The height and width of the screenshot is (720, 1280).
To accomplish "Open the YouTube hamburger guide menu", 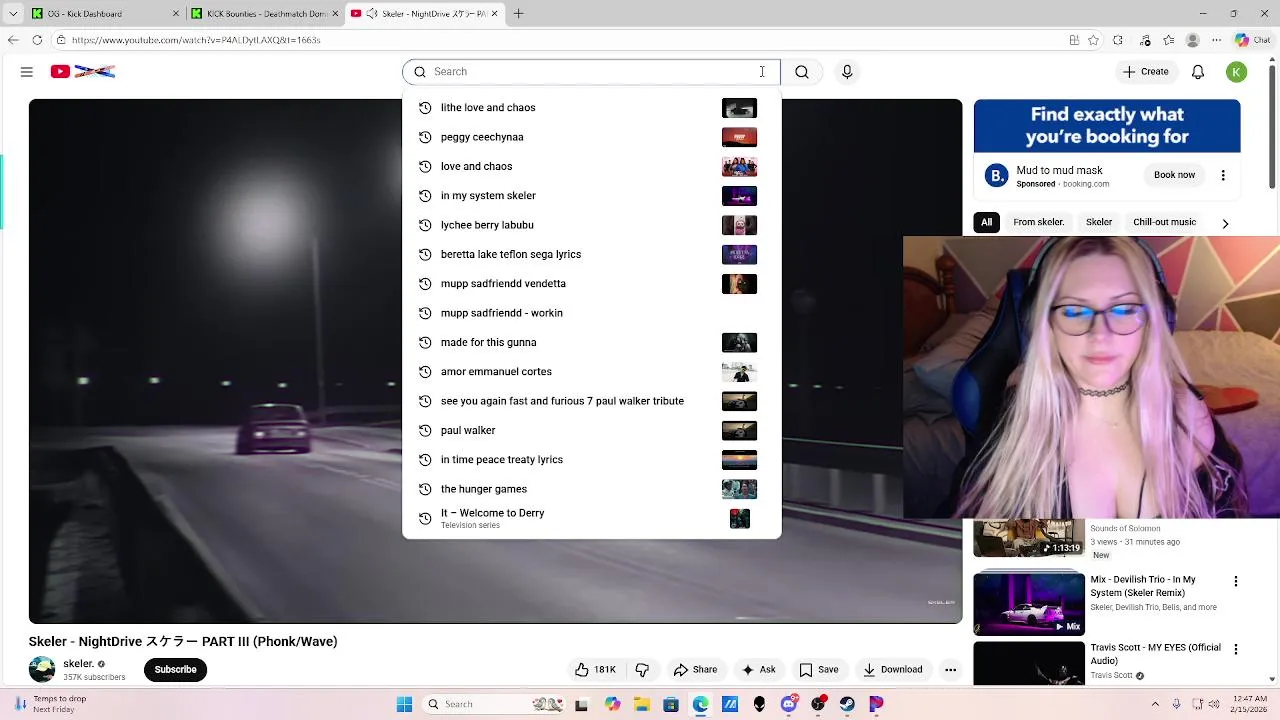I will [x=27, y=71].
